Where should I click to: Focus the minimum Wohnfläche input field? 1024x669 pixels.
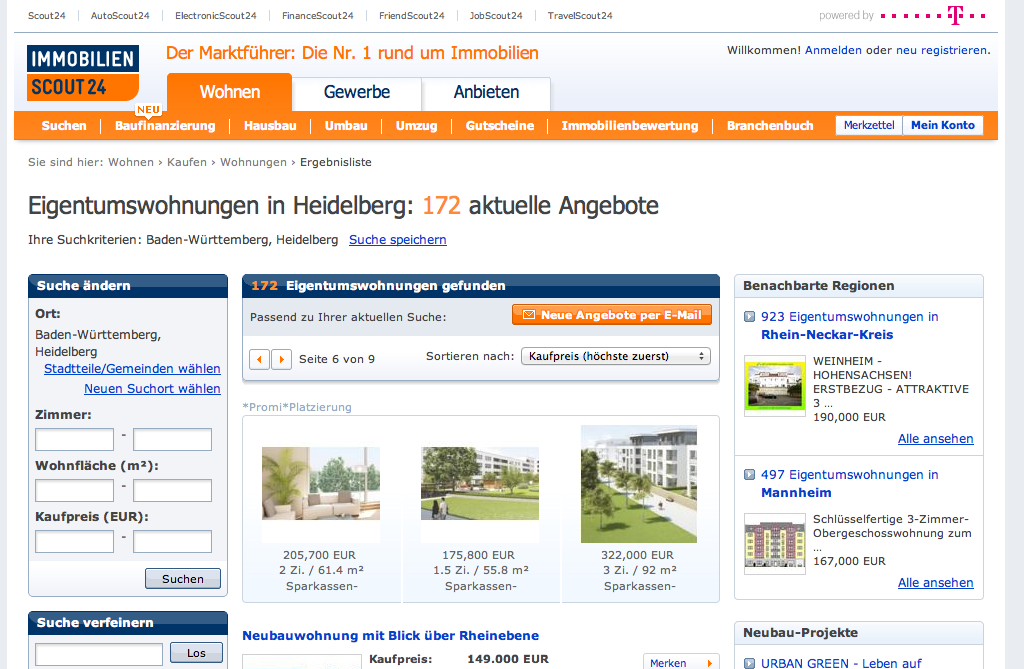[74, 491]
